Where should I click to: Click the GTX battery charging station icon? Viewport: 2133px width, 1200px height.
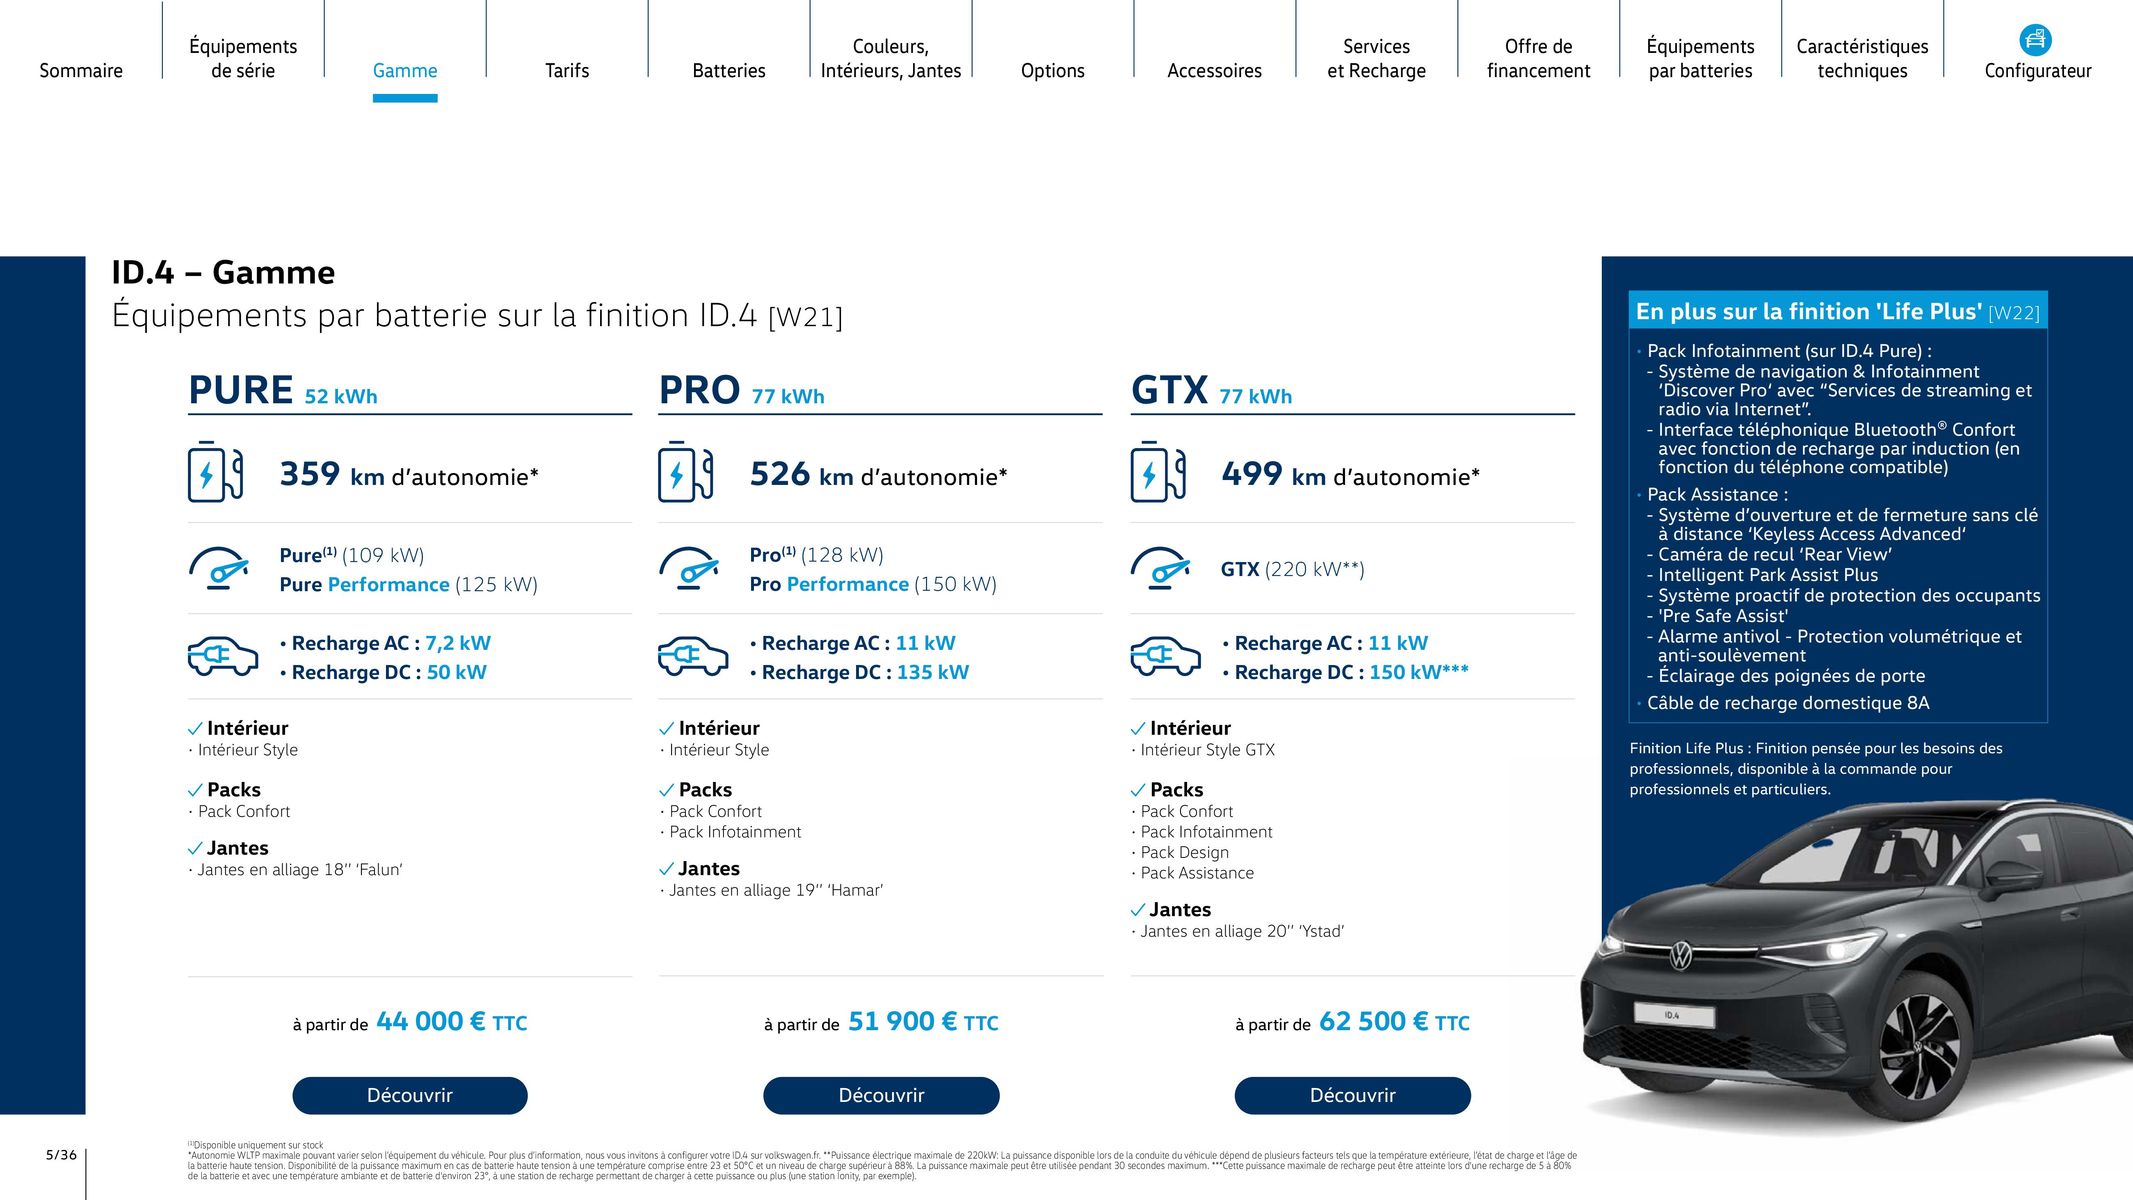coord(1158,472)
